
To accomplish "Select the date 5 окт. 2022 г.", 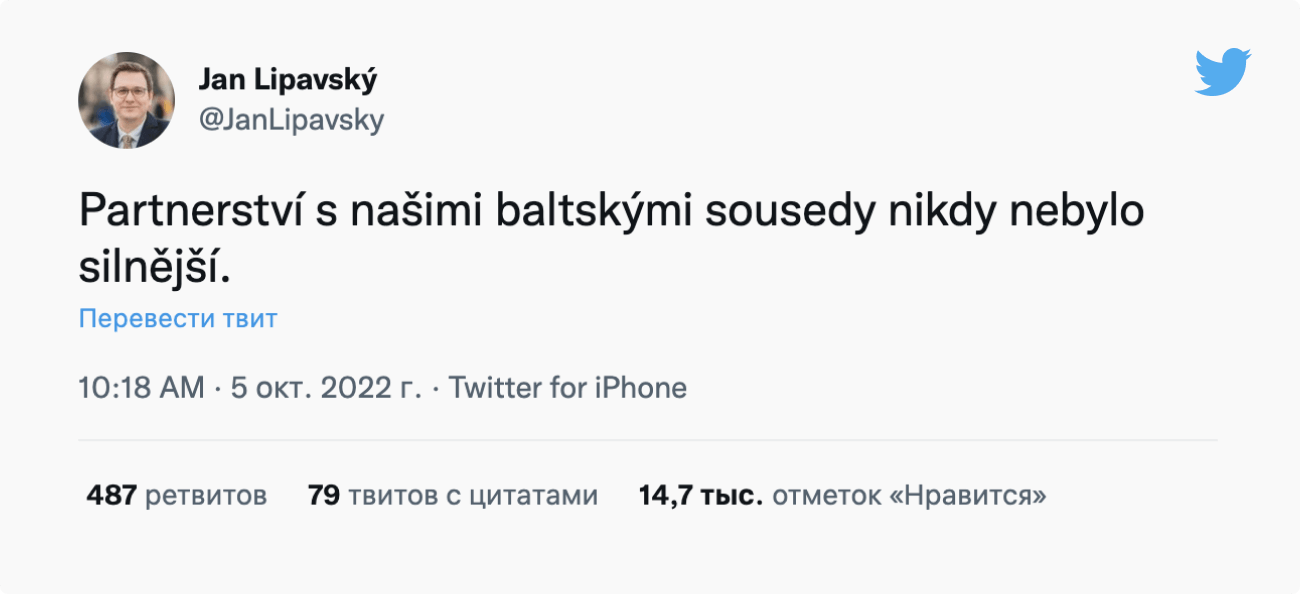I will click(326, 388).
